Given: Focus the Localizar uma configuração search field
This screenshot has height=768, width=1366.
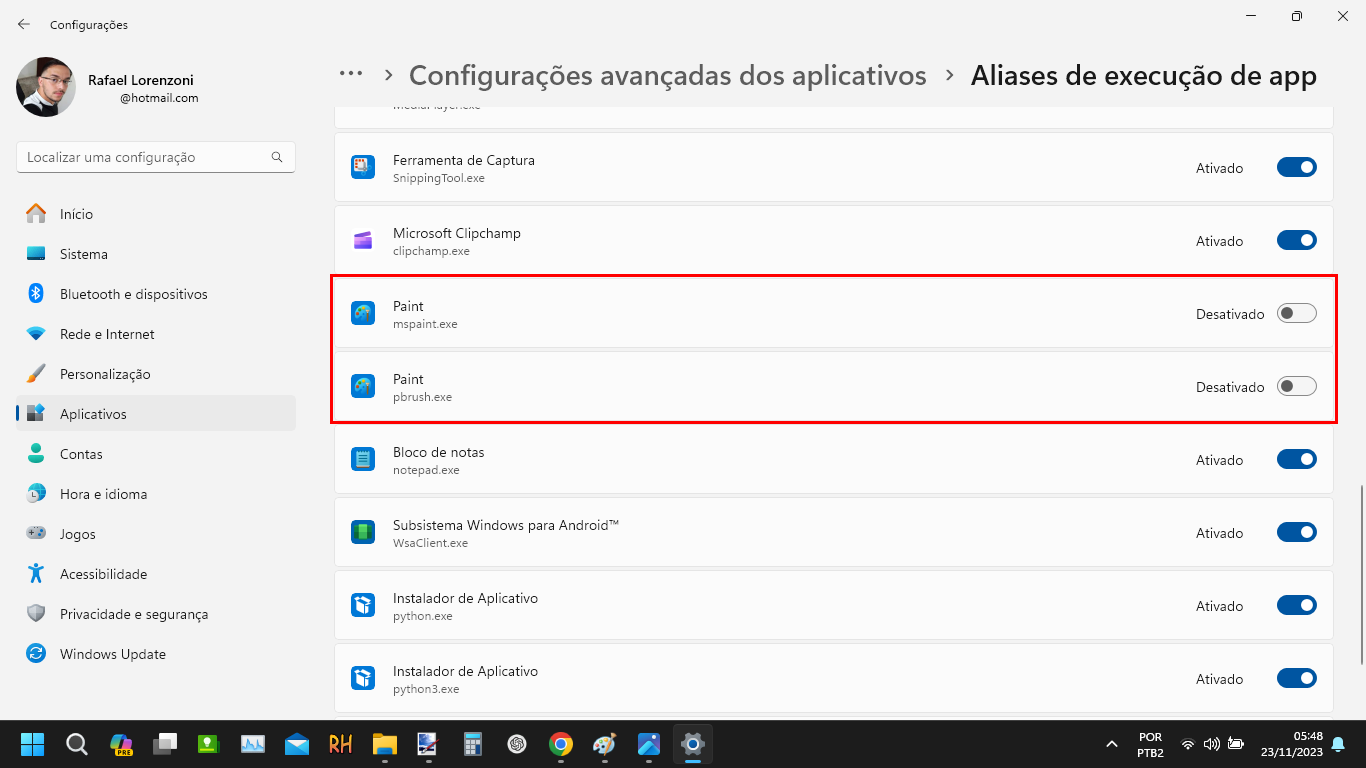Looking at the screenshot, I should pos(156,157).
